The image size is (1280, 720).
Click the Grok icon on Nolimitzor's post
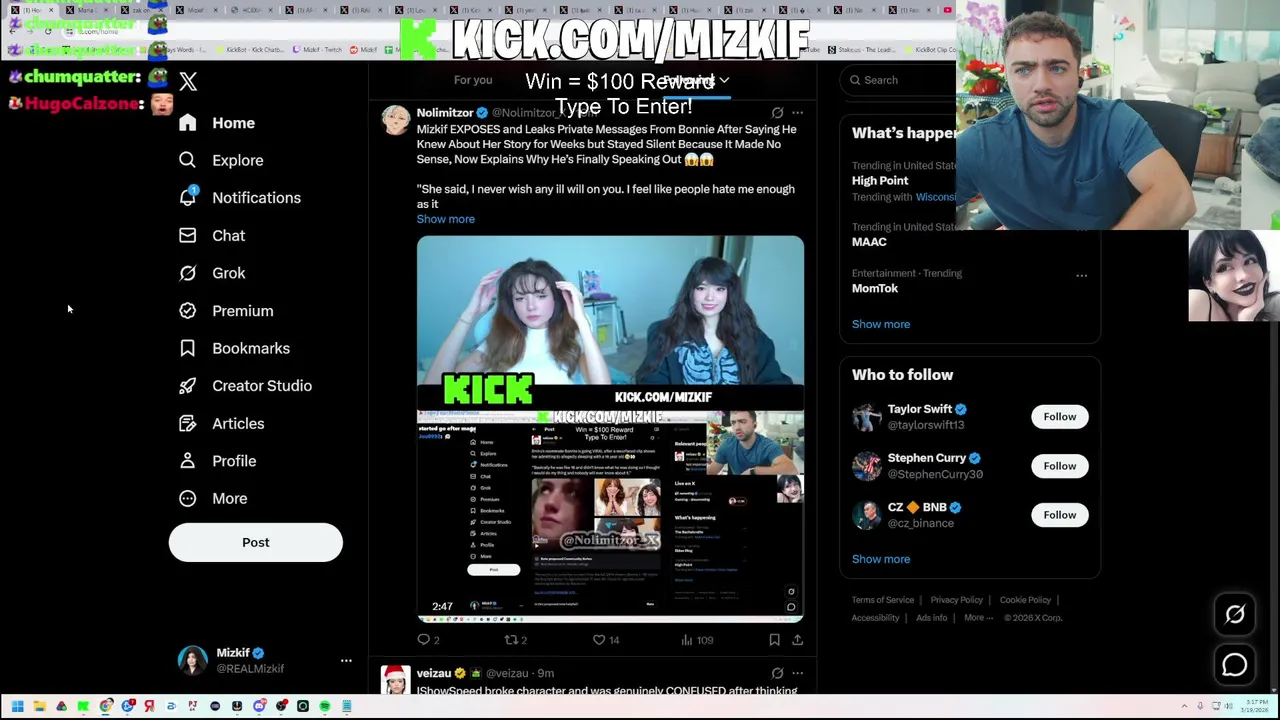(777, 113)
